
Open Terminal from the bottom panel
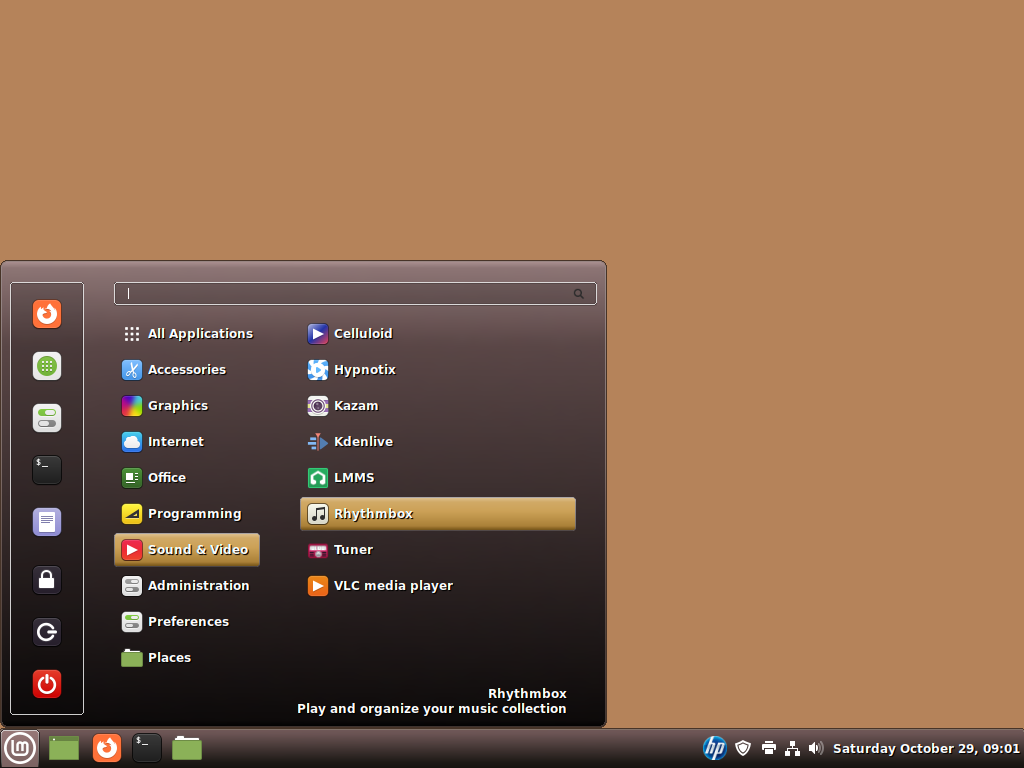pyautogui.click(x=146, y=748)
